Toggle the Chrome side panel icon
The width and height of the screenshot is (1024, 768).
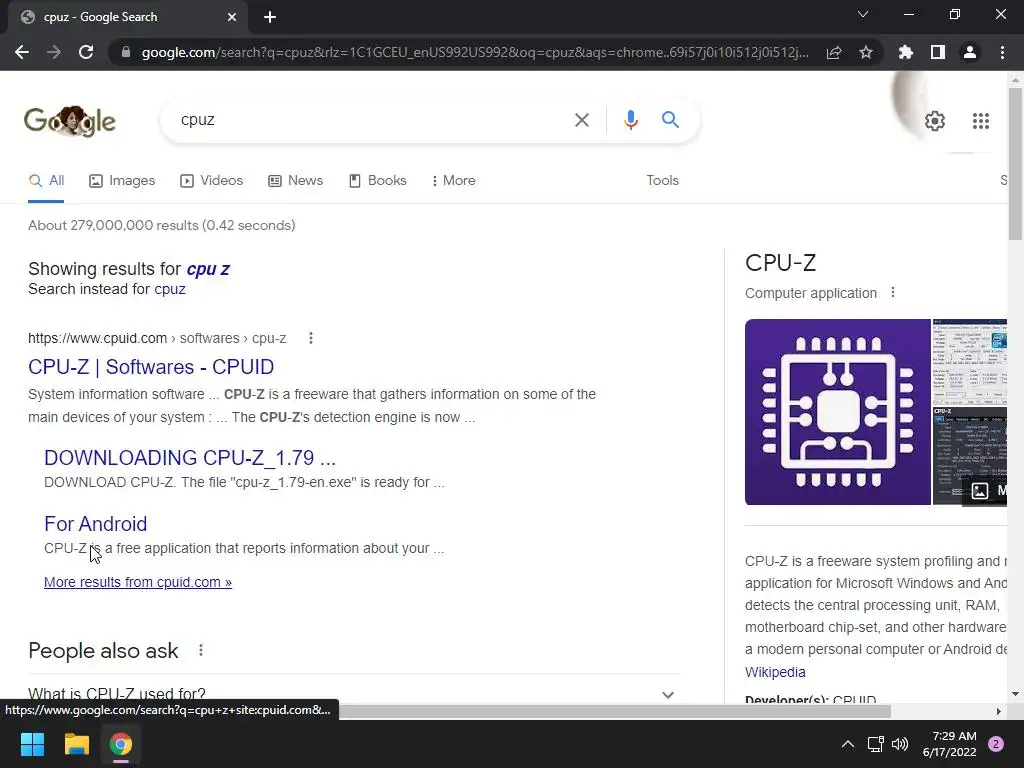pyautogui.click(x=938, y=52)
